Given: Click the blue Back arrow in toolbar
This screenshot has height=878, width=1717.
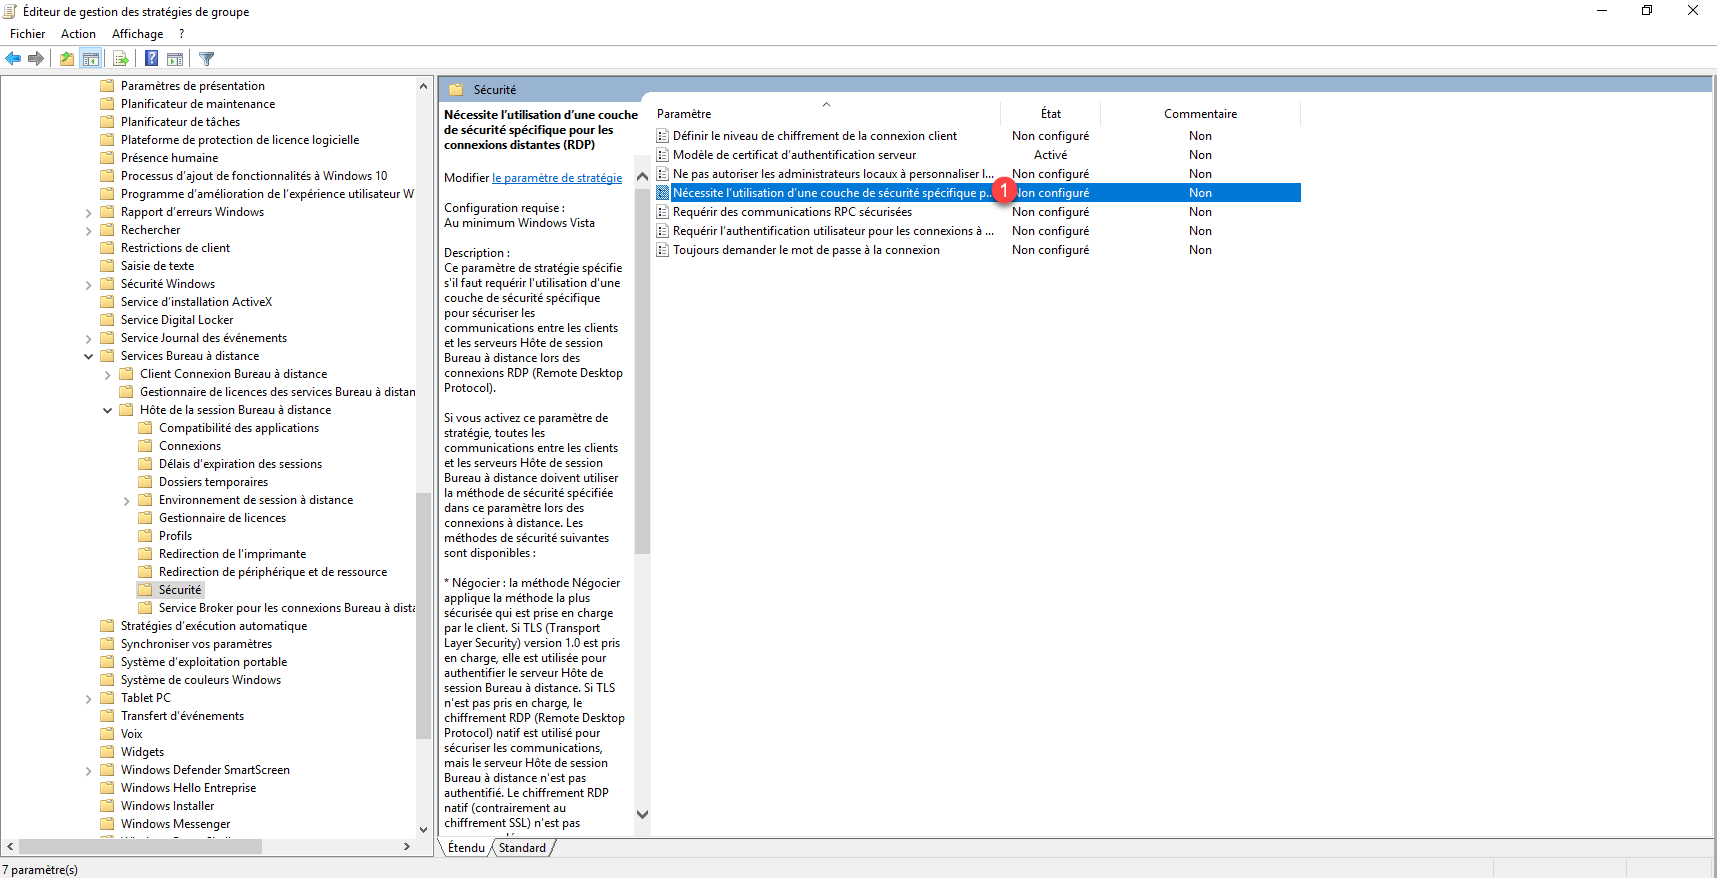Looking at the screenshot, I should click(13, 59).
